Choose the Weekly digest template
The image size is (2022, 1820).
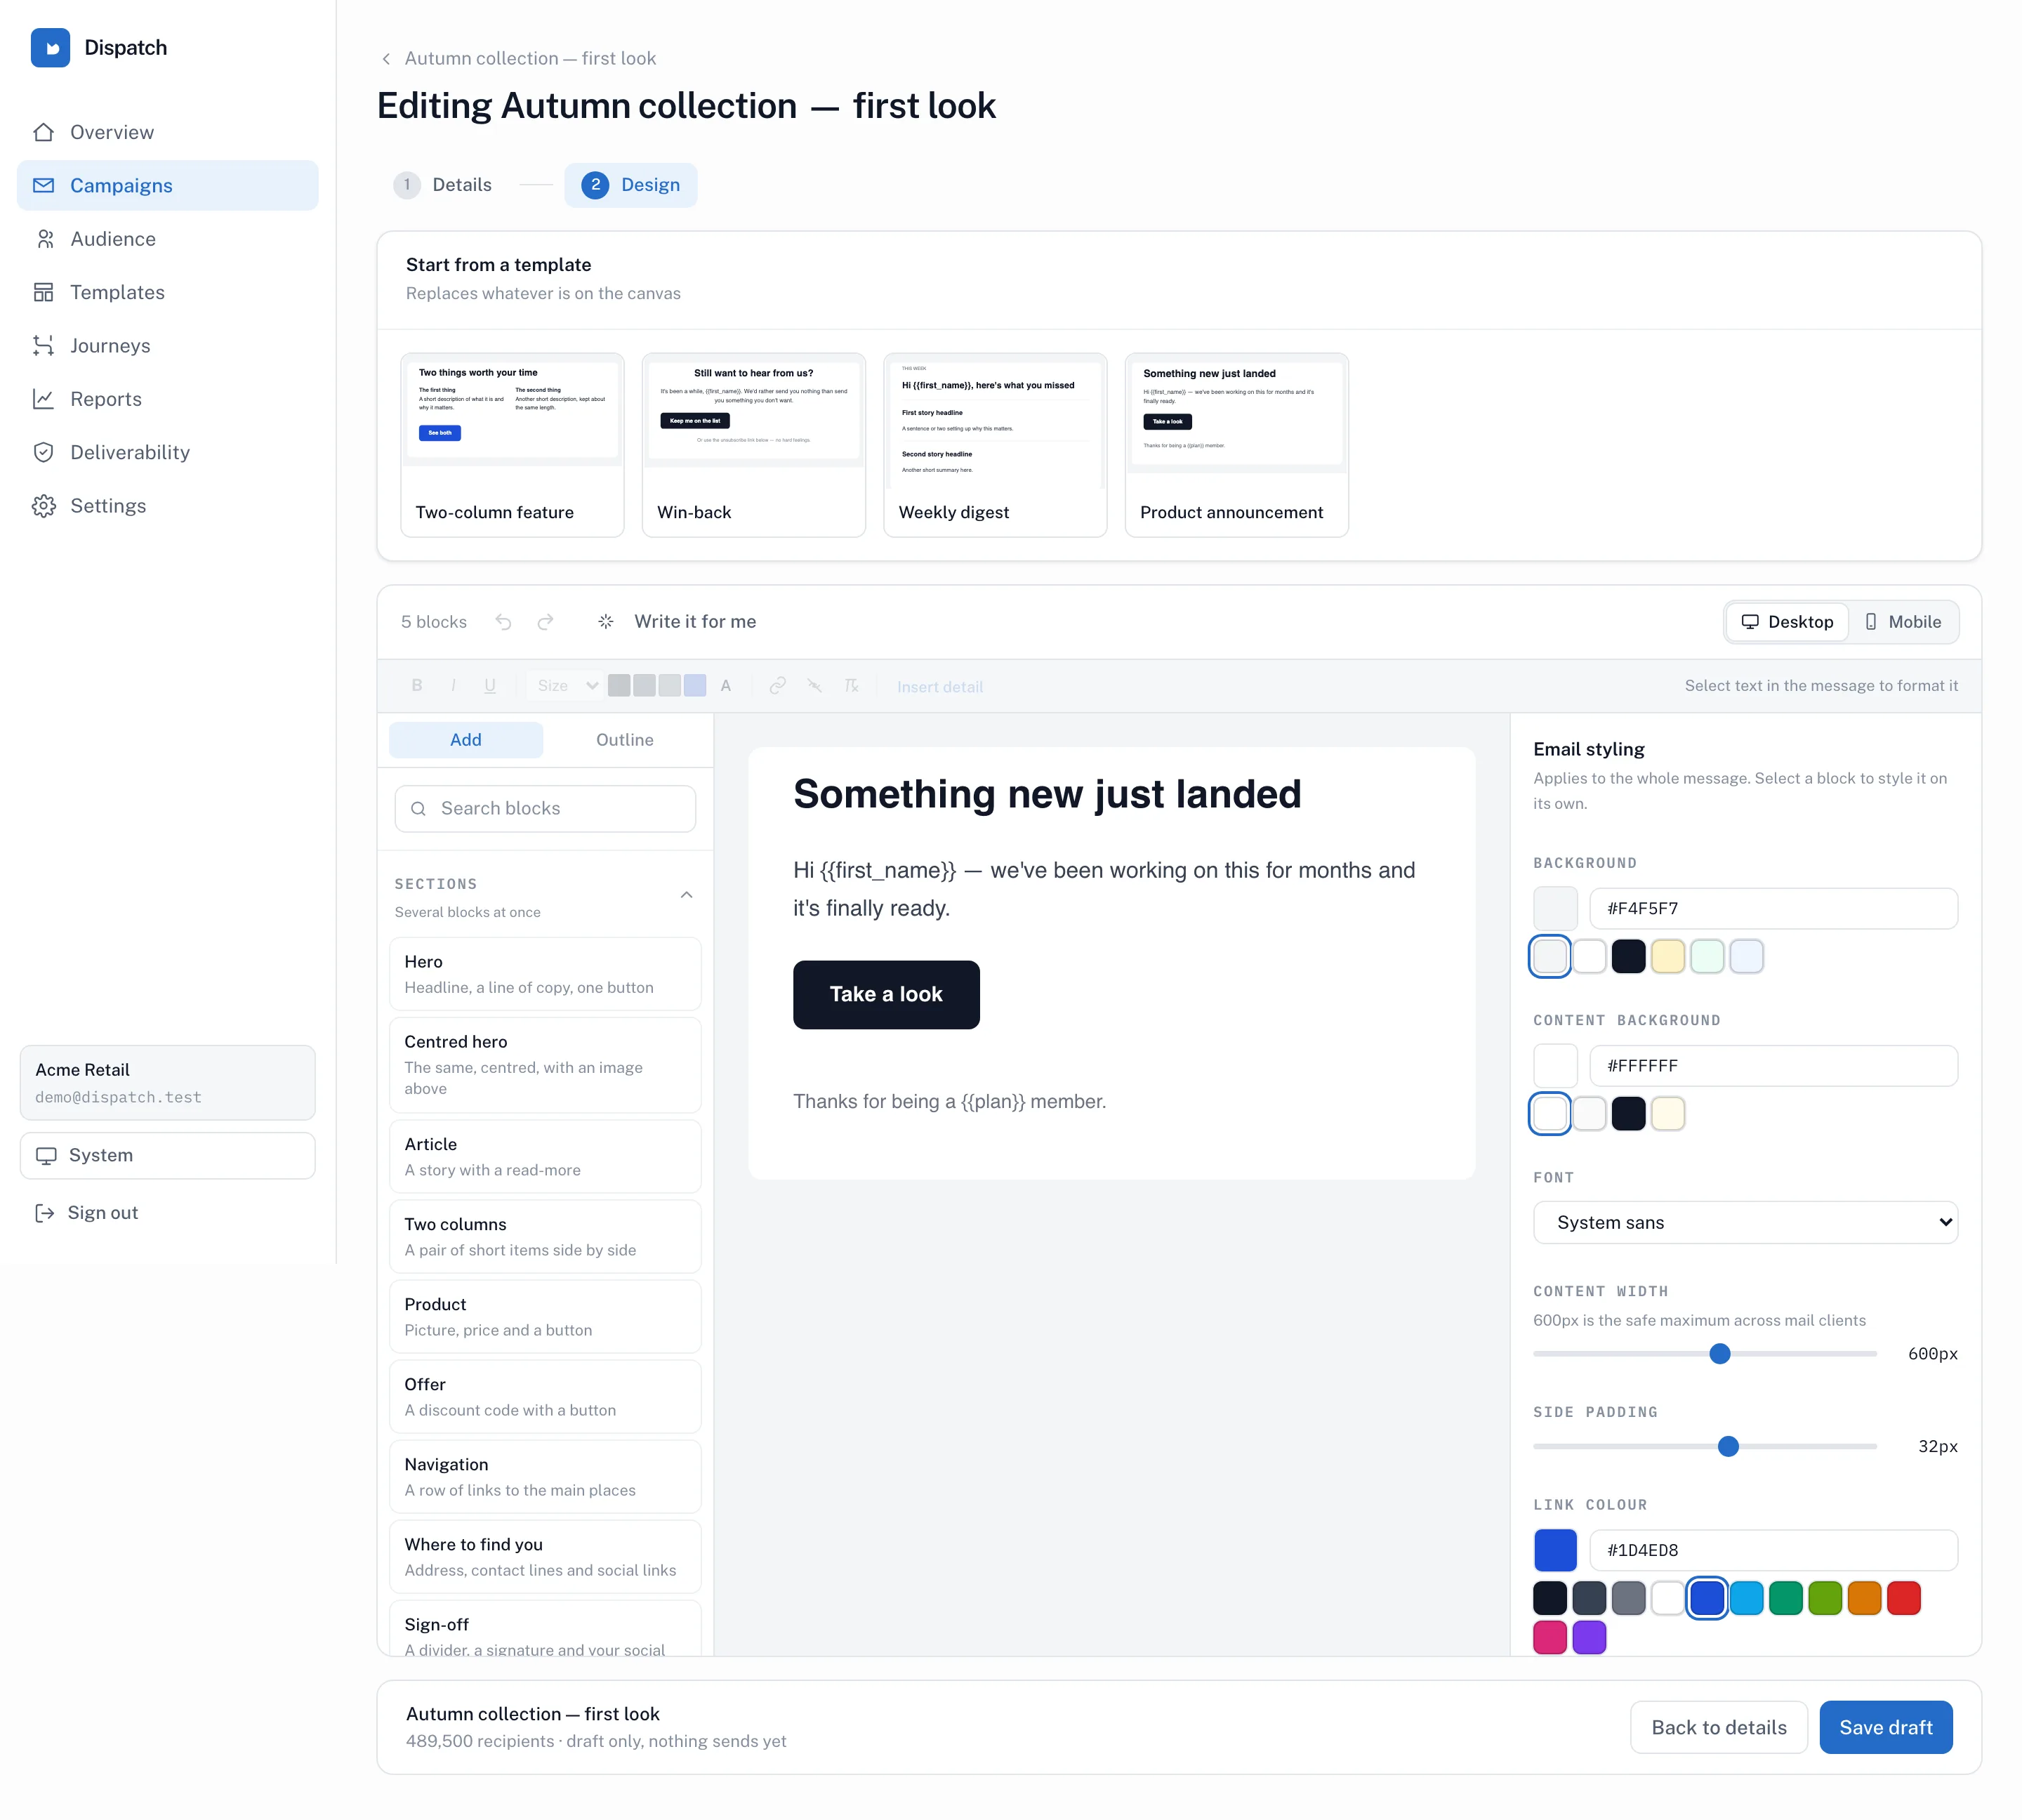(x=995, y=445)
